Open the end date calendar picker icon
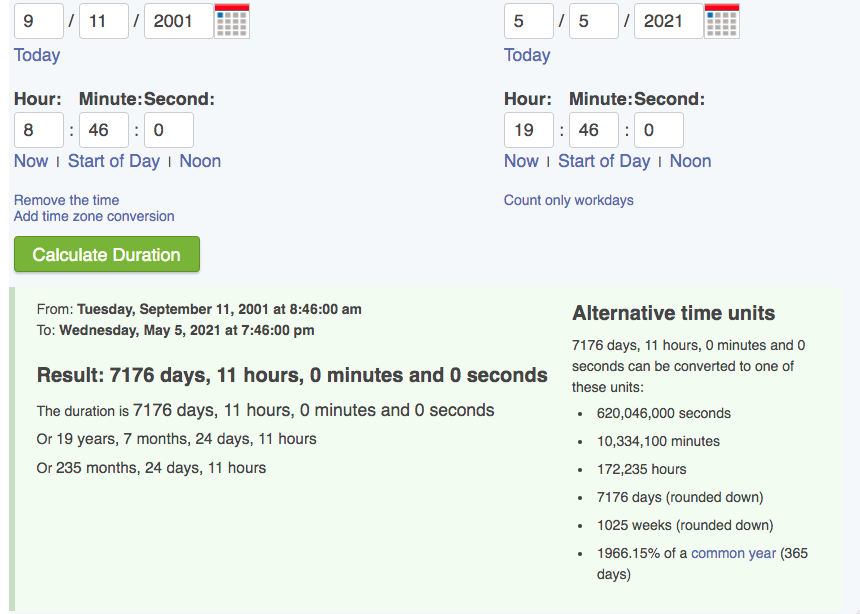860x614 pixels. point(722,21)
